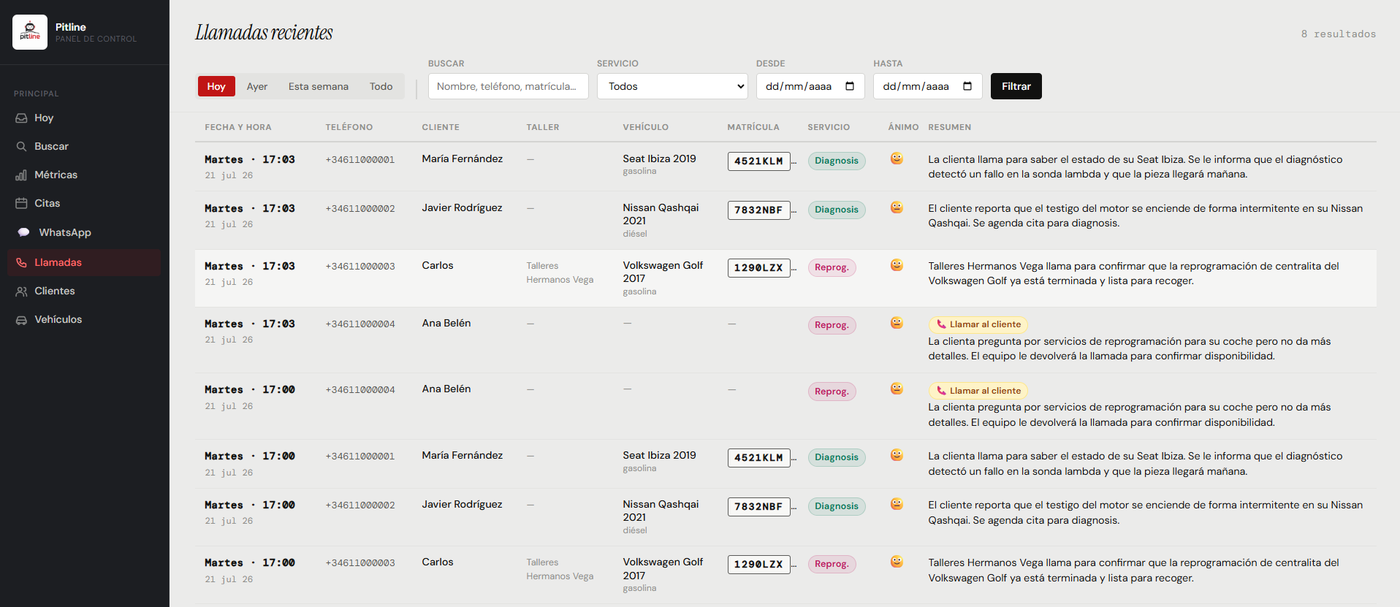Click phone number +34611000001 in 17:03 row

click(x=360, y=159)
